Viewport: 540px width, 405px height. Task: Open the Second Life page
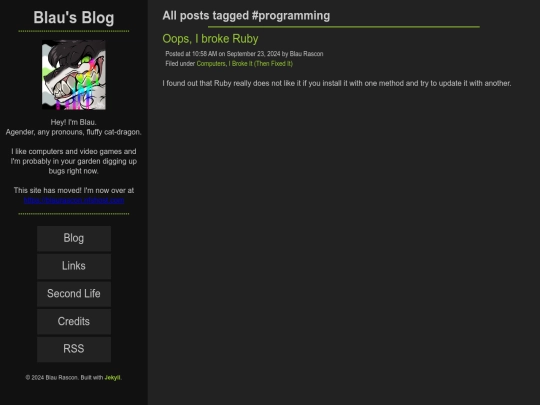[74, 294]
